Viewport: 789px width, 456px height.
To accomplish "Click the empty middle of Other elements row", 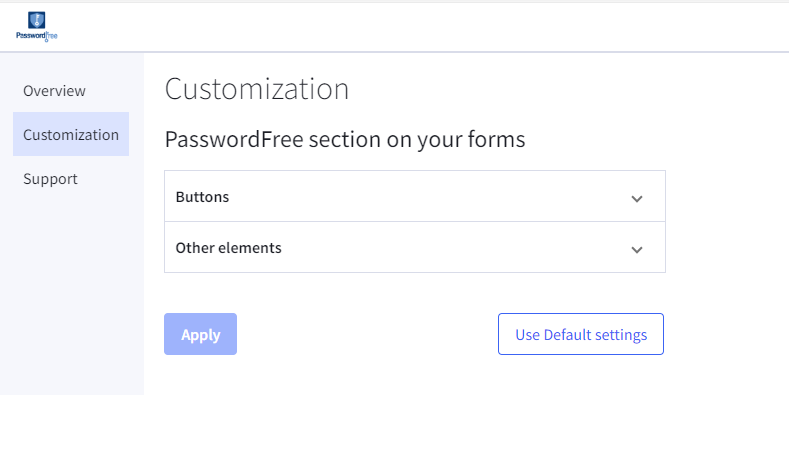I will (440, 248).
